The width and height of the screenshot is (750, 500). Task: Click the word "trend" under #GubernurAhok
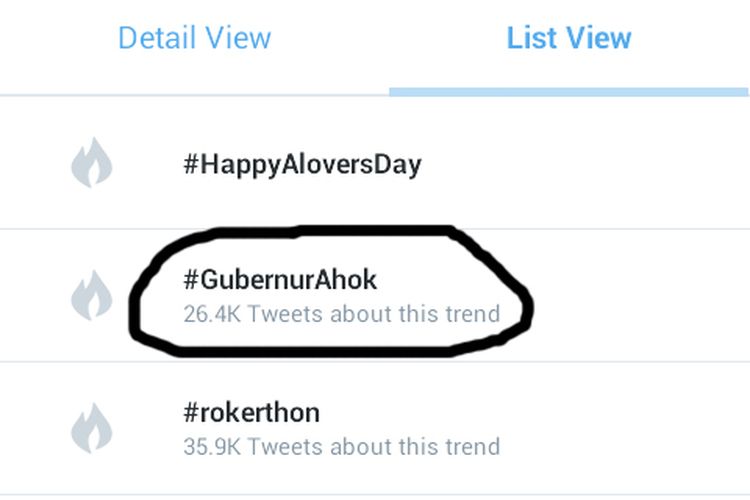pyautogui.click(x=475, y=314)
